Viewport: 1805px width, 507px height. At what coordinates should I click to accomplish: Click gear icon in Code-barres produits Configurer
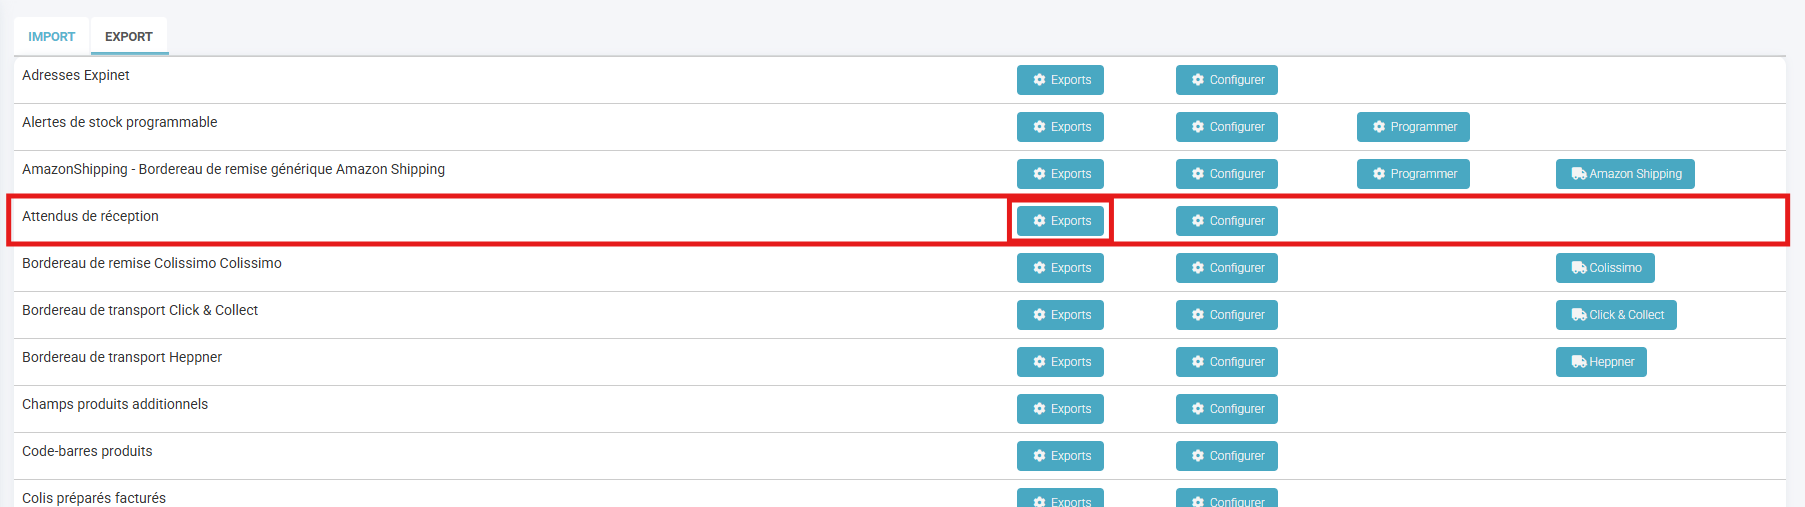[1198, 456]
